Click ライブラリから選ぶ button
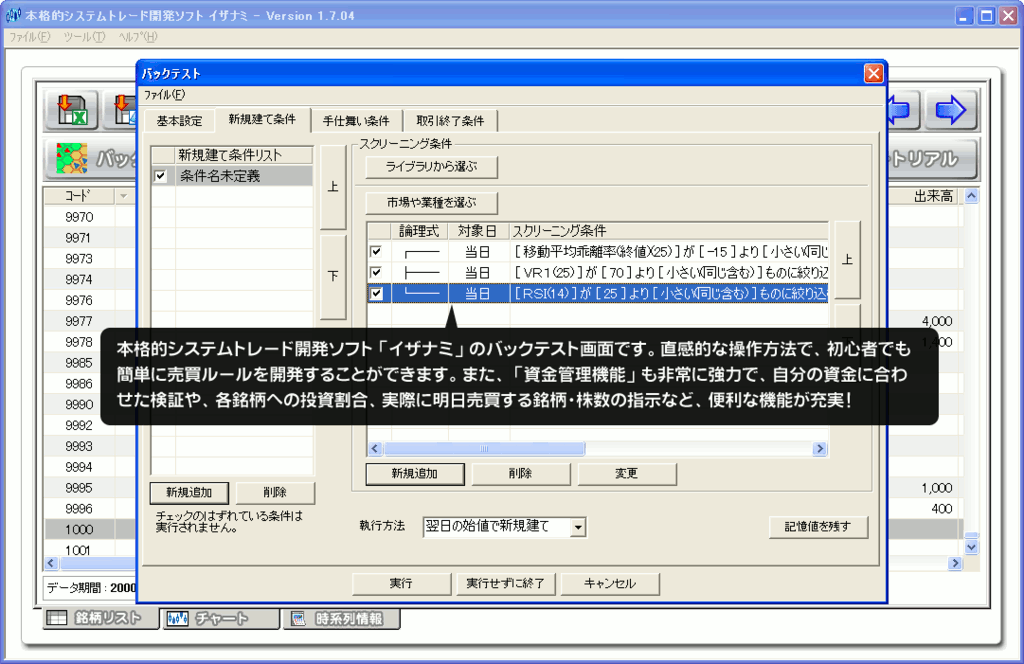Image resolution: width=1024 pixels, height=664 pixels. pyautogui.click(x=432, y=166)
